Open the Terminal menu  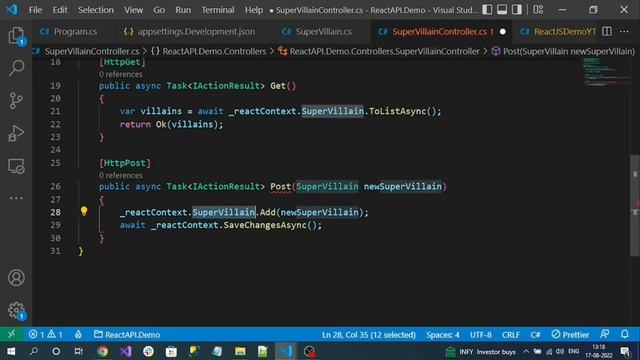pyautogui.click(x=218, y=10)
